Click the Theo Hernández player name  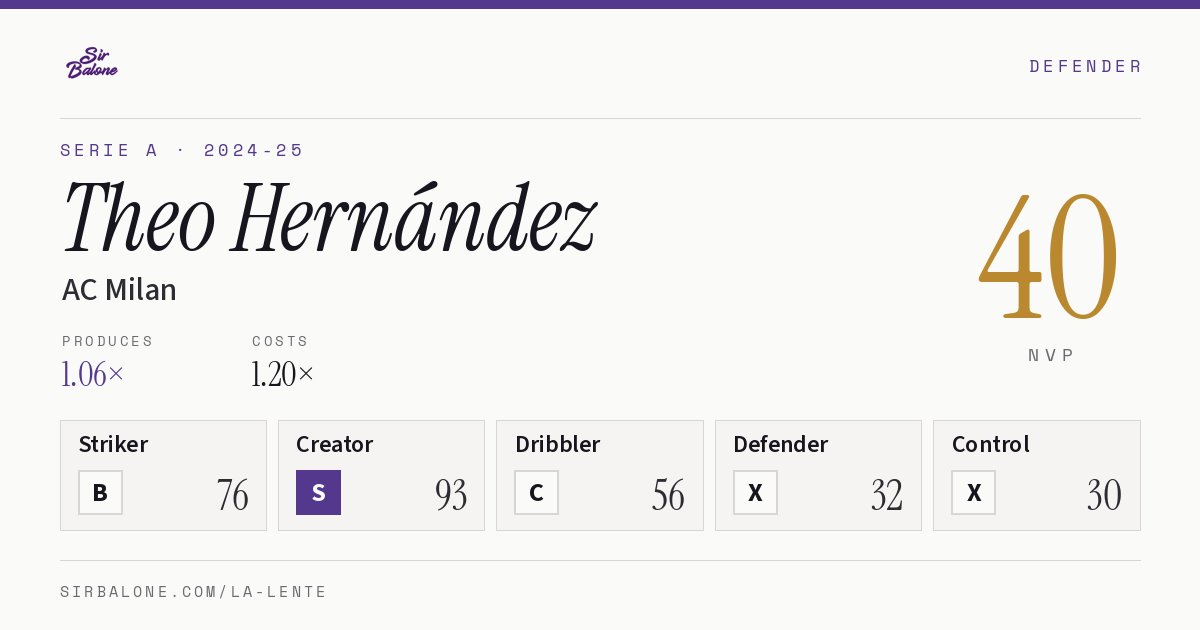(329, 217)
